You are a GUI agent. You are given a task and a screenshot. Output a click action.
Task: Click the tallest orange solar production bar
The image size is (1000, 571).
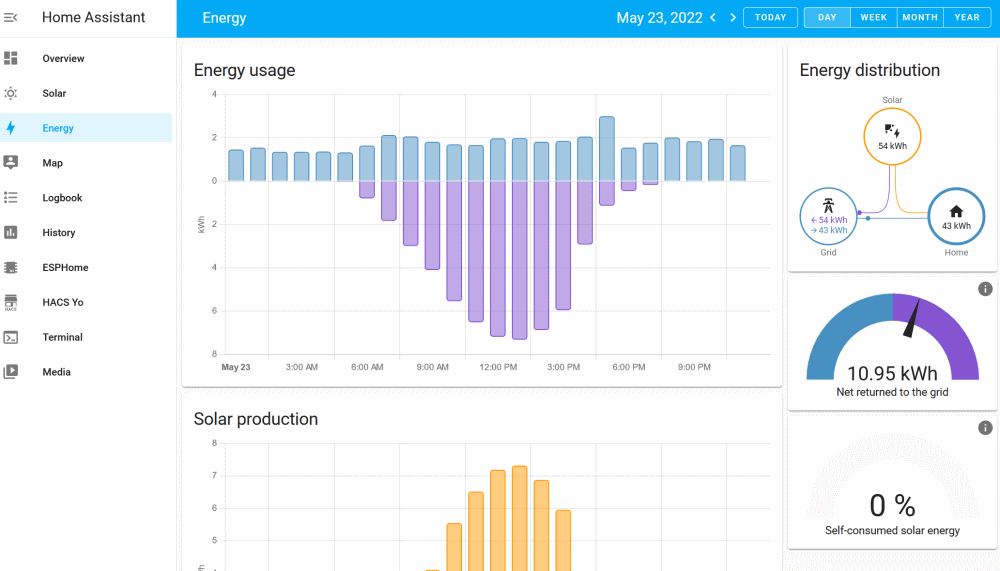click(520, 518)
